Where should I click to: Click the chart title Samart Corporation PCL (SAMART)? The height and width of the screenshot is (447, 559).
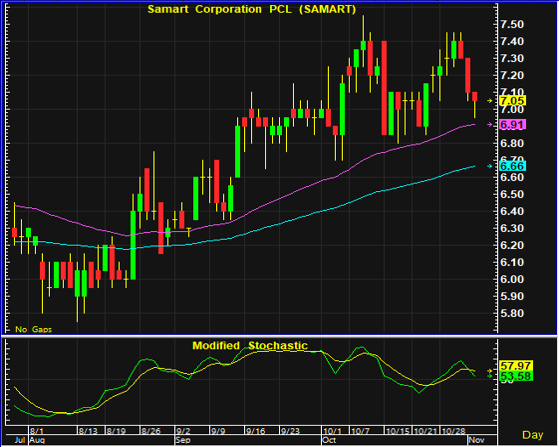252,9
